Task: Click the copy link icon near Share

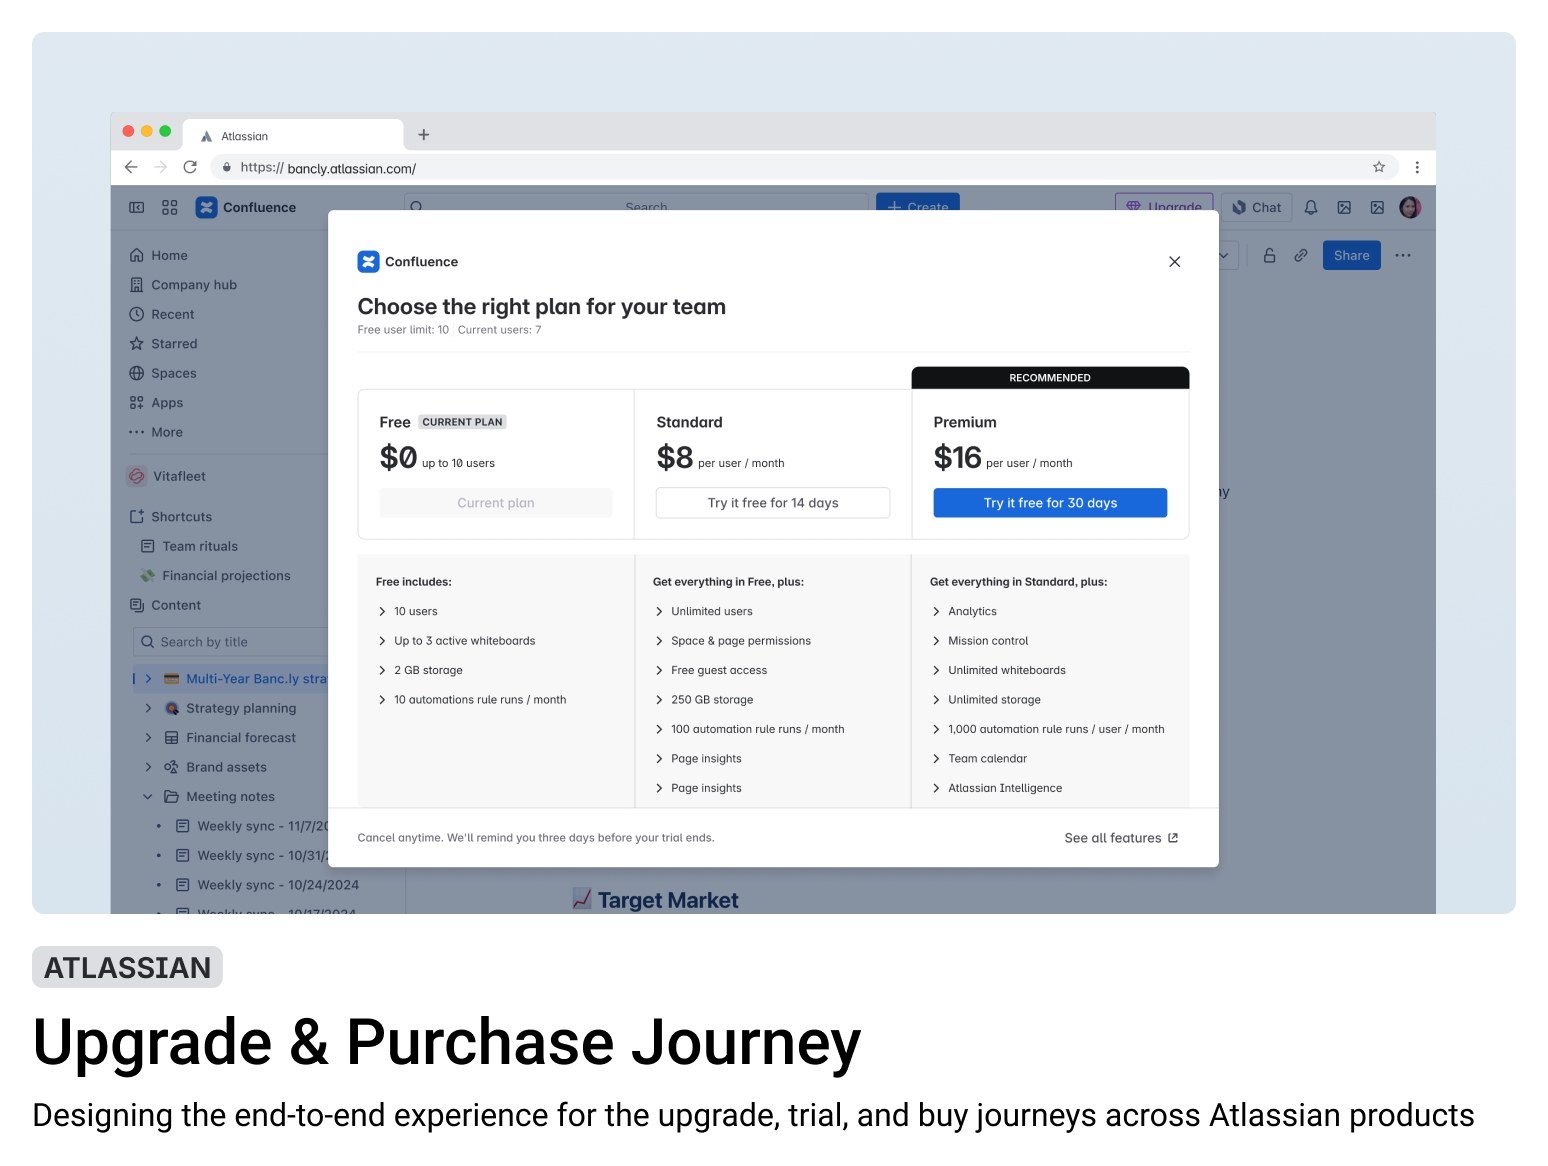Action: point(1300,255)
